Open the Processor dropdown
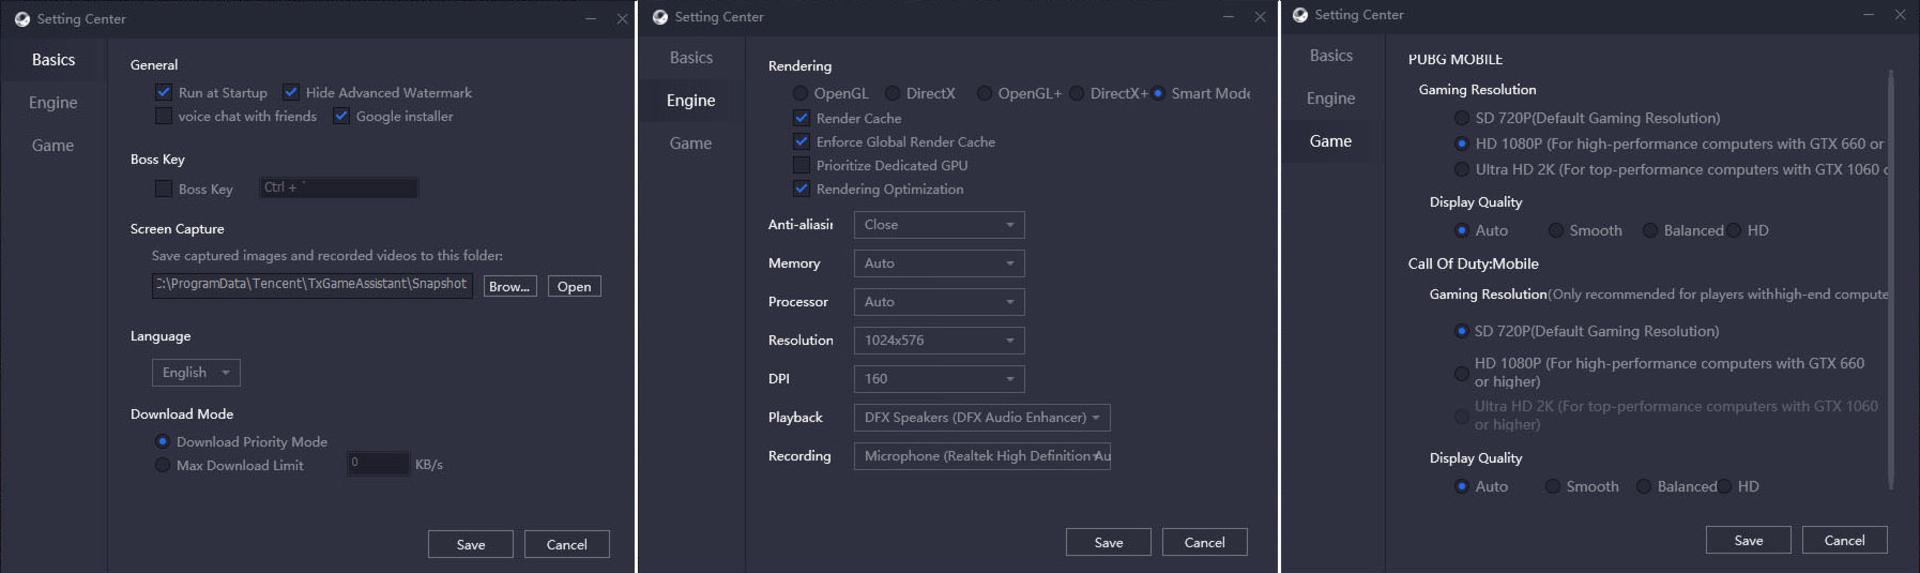Image resolution: width=1920 pixels, height=573 pixels. coord(939,302)
